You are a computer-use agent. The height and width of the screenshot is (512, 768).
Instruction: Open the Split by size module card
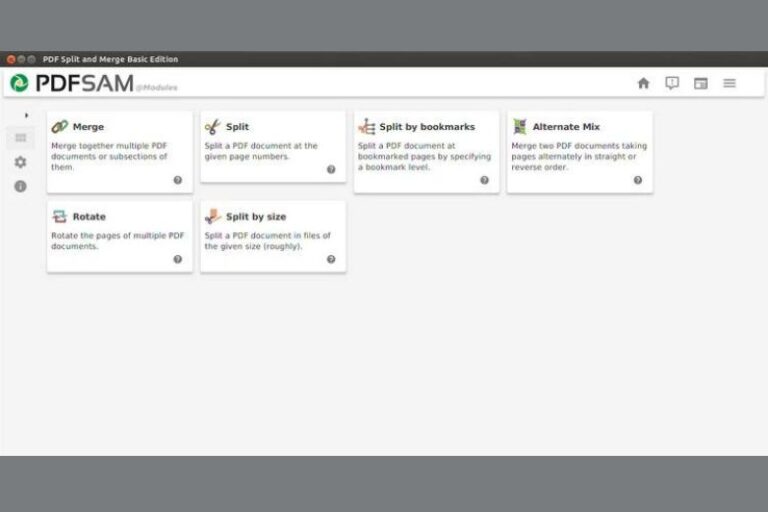(273, 236)
